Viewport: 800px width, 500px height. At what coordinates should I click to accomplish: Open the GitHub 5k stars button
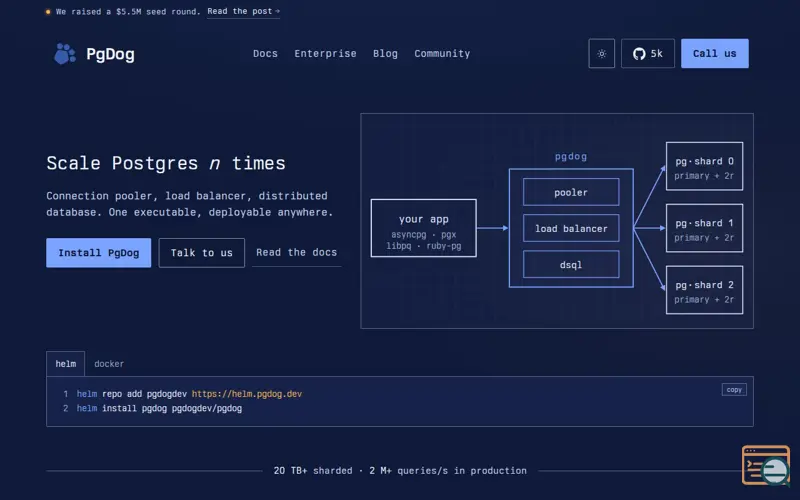pyautogui.click(x=647, y=54)
